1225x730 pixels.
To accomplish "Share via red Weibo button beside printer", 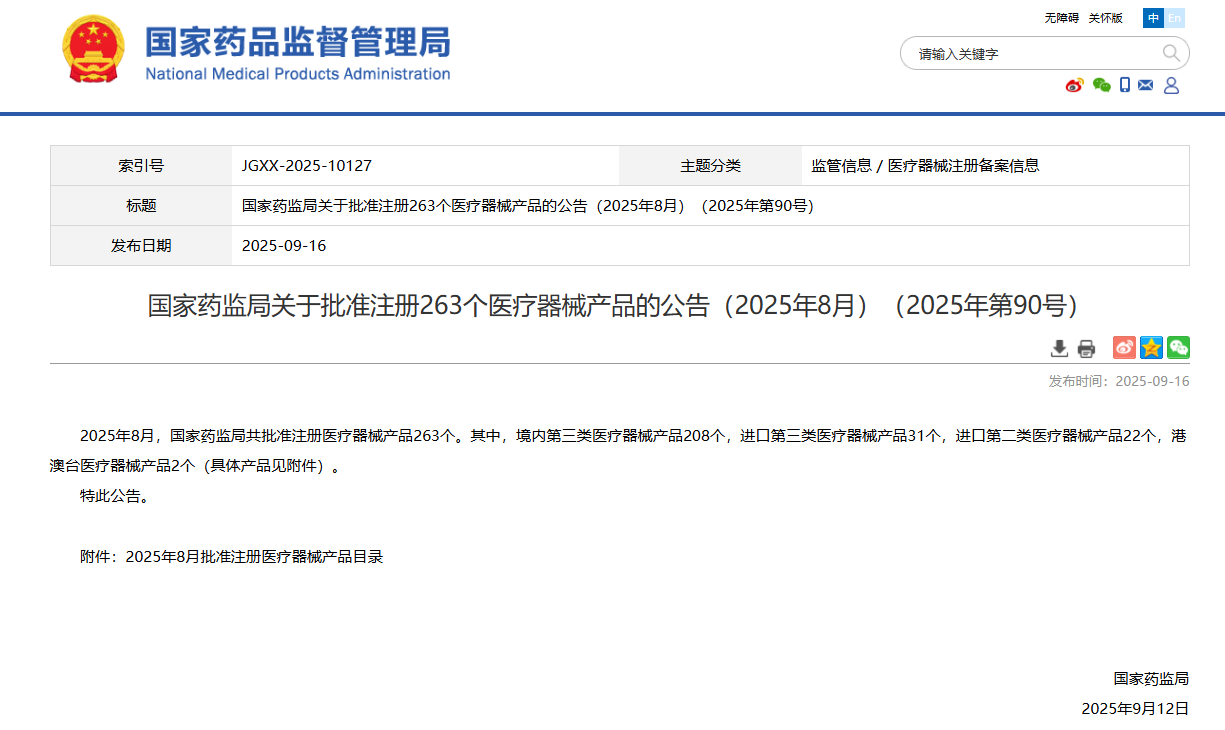I will coord(1124,348).
